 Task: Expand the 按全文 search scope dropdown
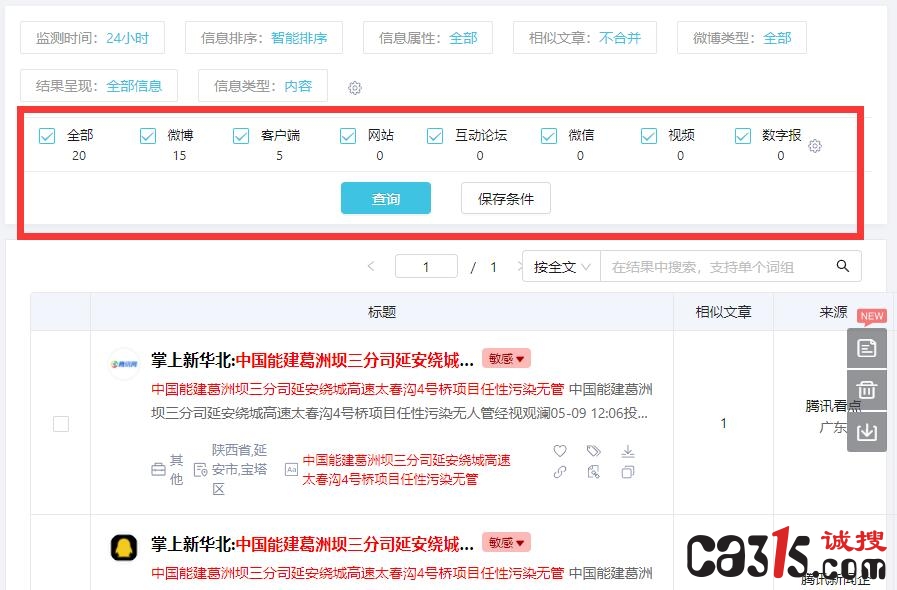[x=561, y=267]
